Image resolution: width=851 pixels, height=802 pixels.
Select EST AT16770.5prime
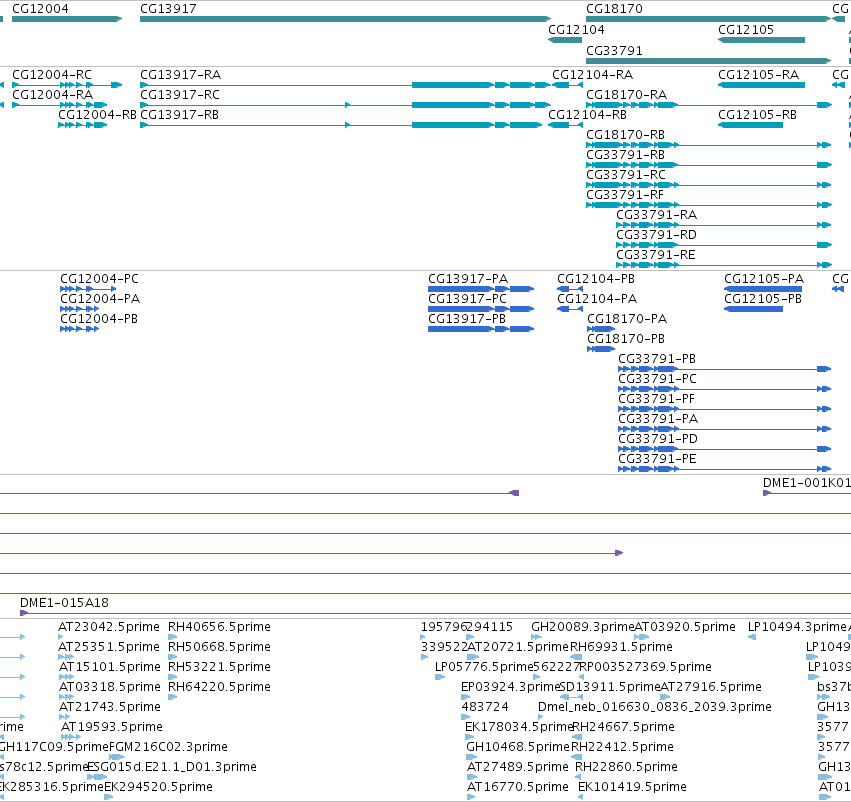tap(518, 787)
